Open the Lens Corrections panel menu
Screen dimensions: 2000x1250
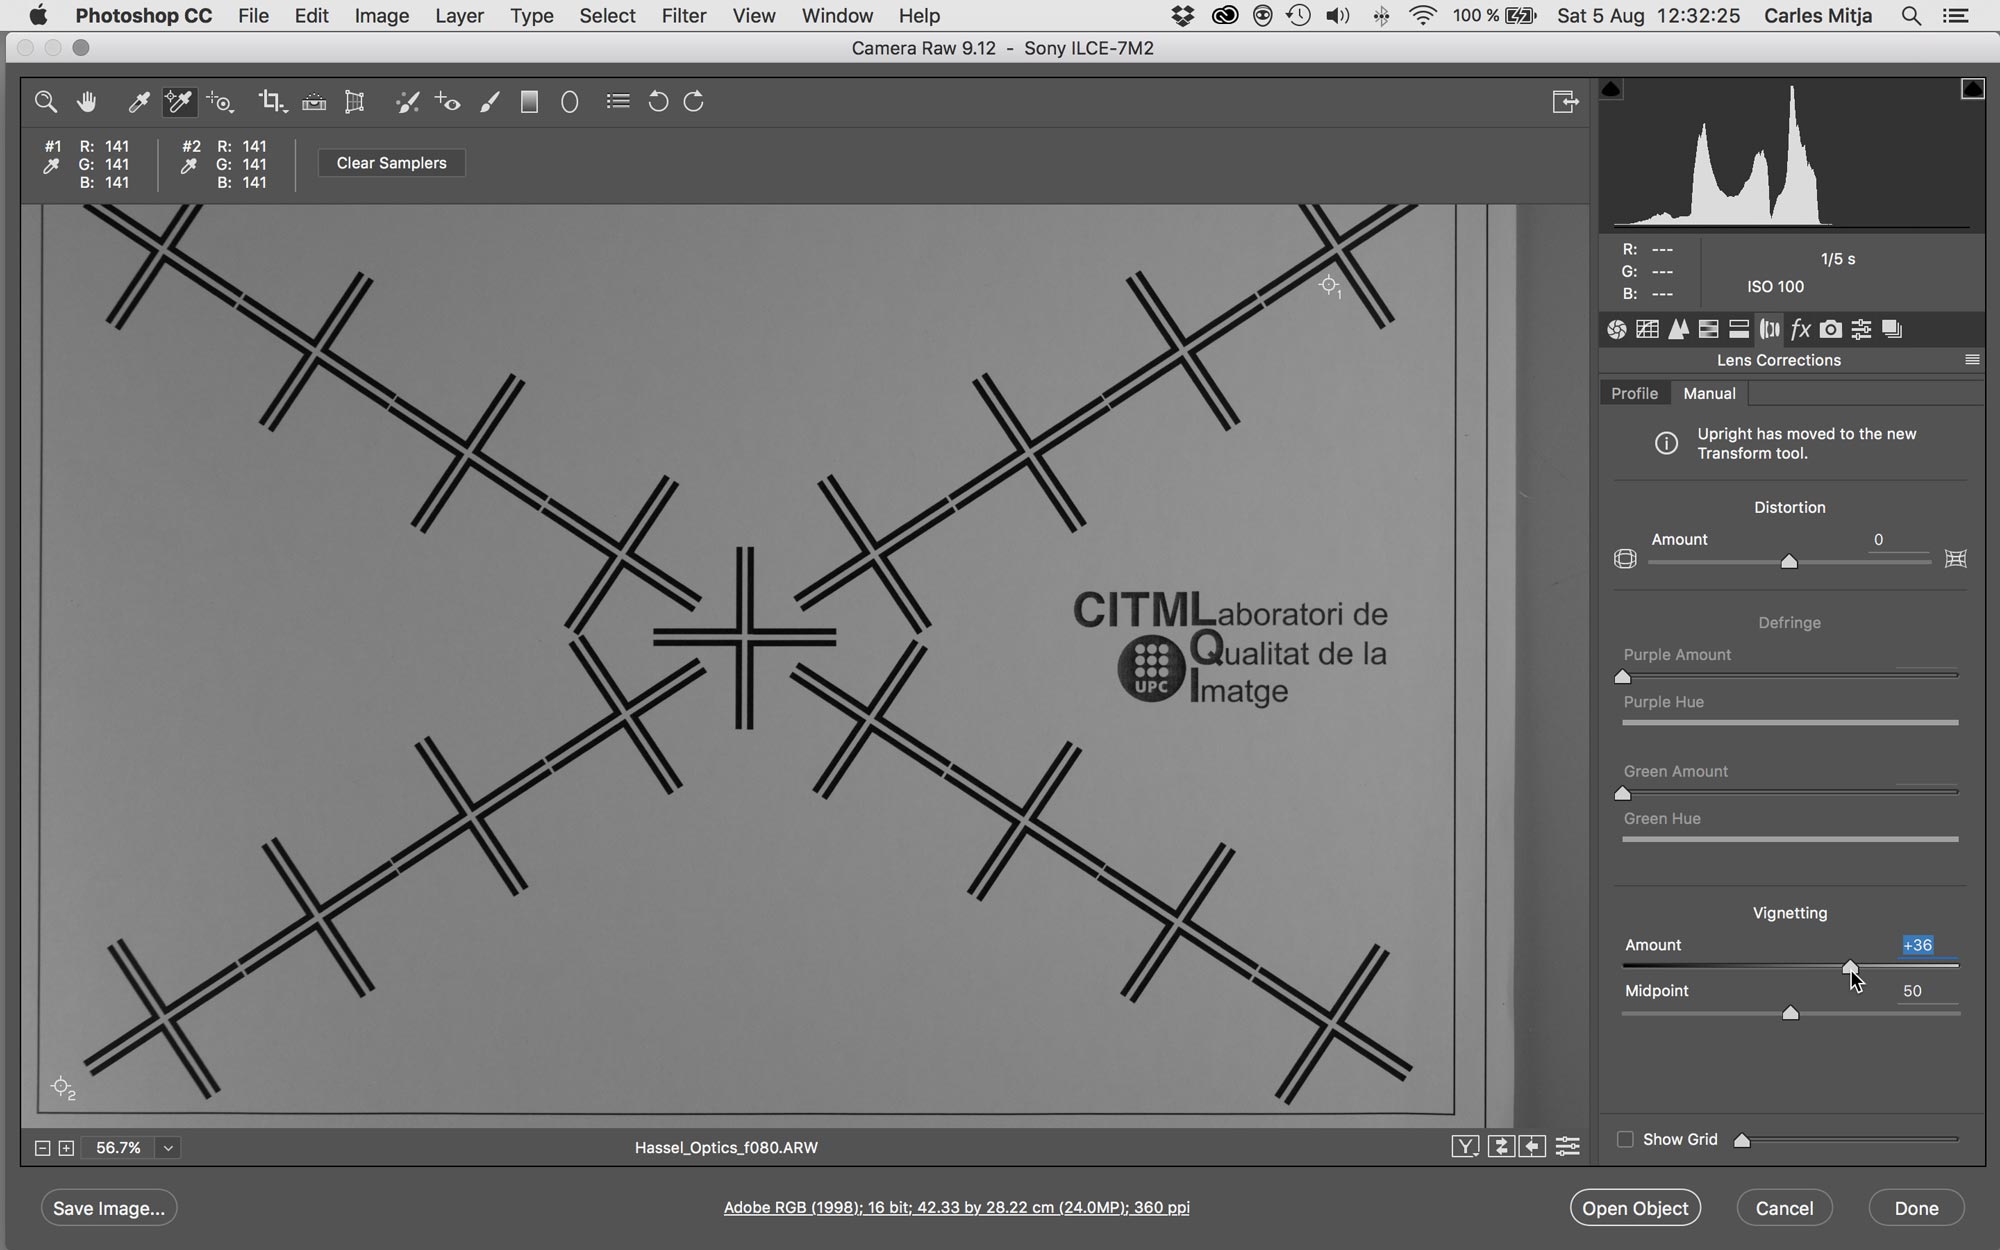(x=1972, y=360)
